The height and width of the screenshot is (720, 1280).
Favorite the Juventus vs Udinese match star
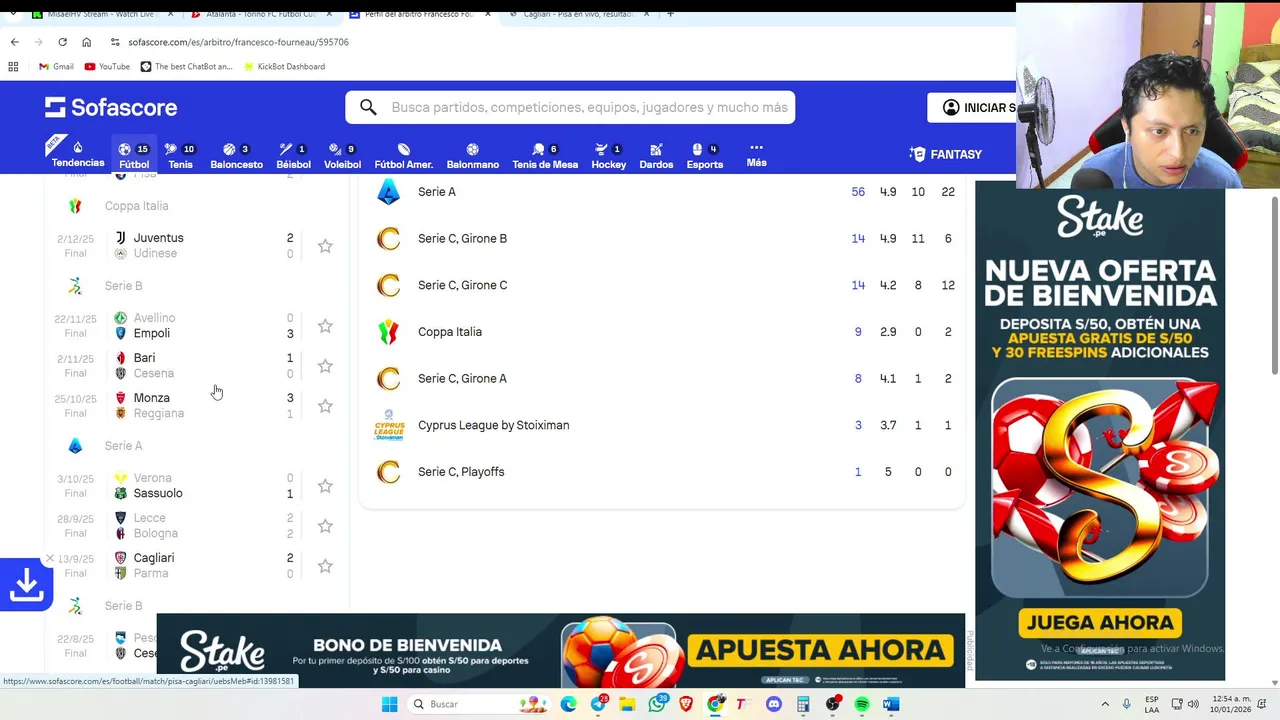click(325, 246)
